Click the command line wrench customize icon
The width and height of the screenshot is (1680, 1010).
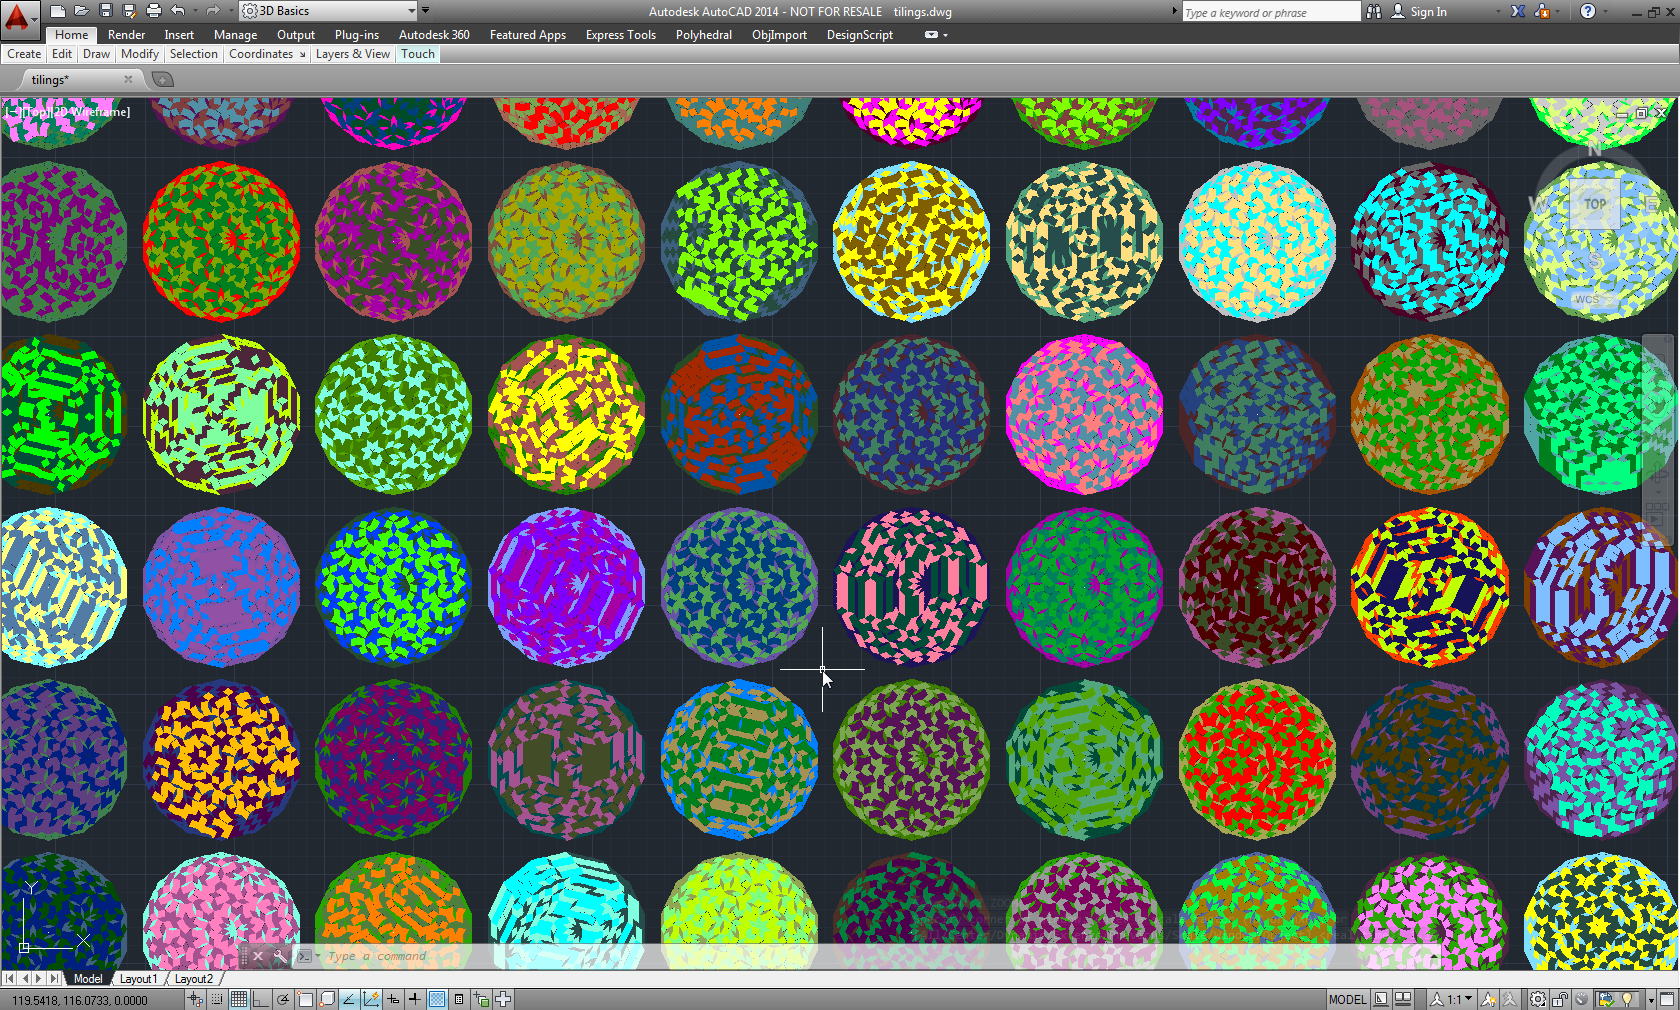(x=280, y=956)
